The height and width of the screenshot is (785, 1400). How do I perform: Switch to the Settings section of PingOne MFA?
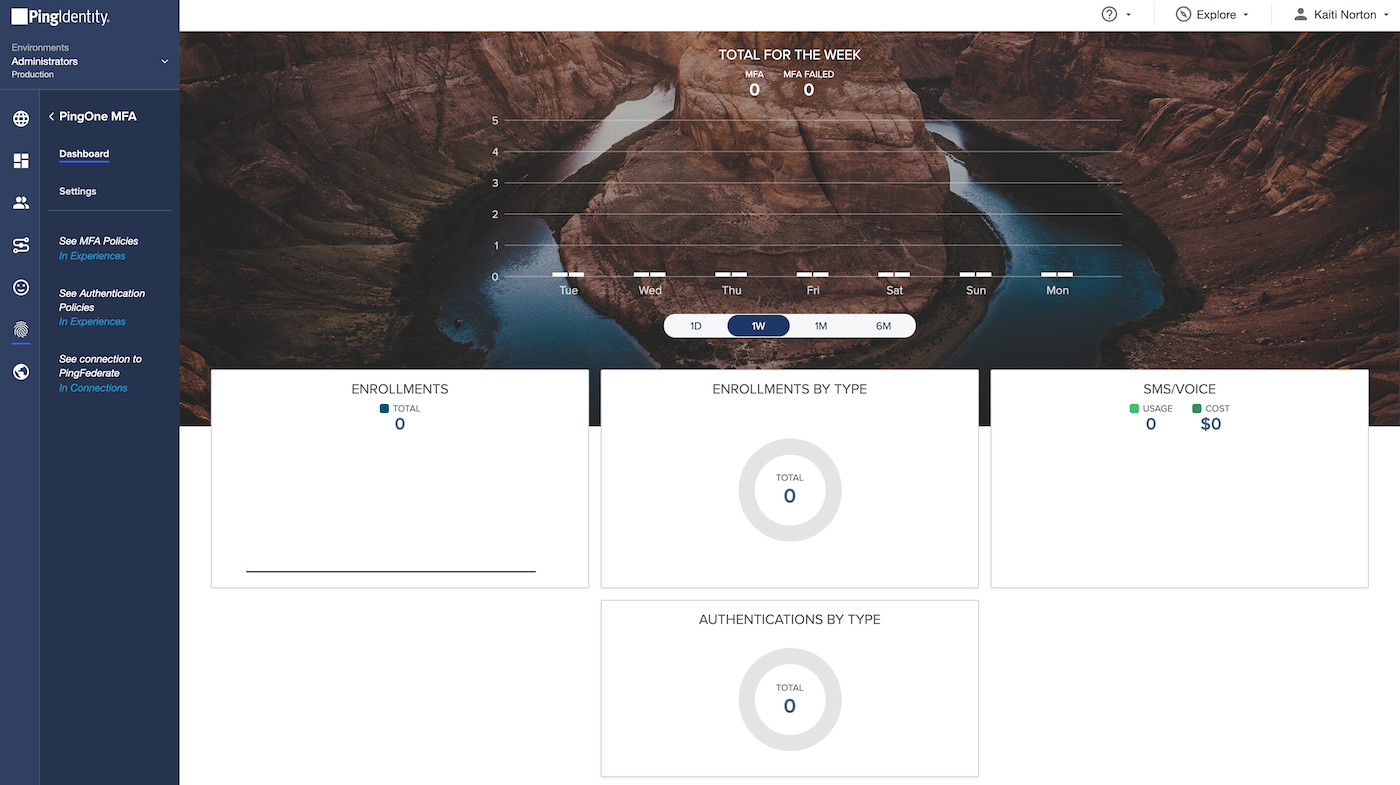(77, 191)
